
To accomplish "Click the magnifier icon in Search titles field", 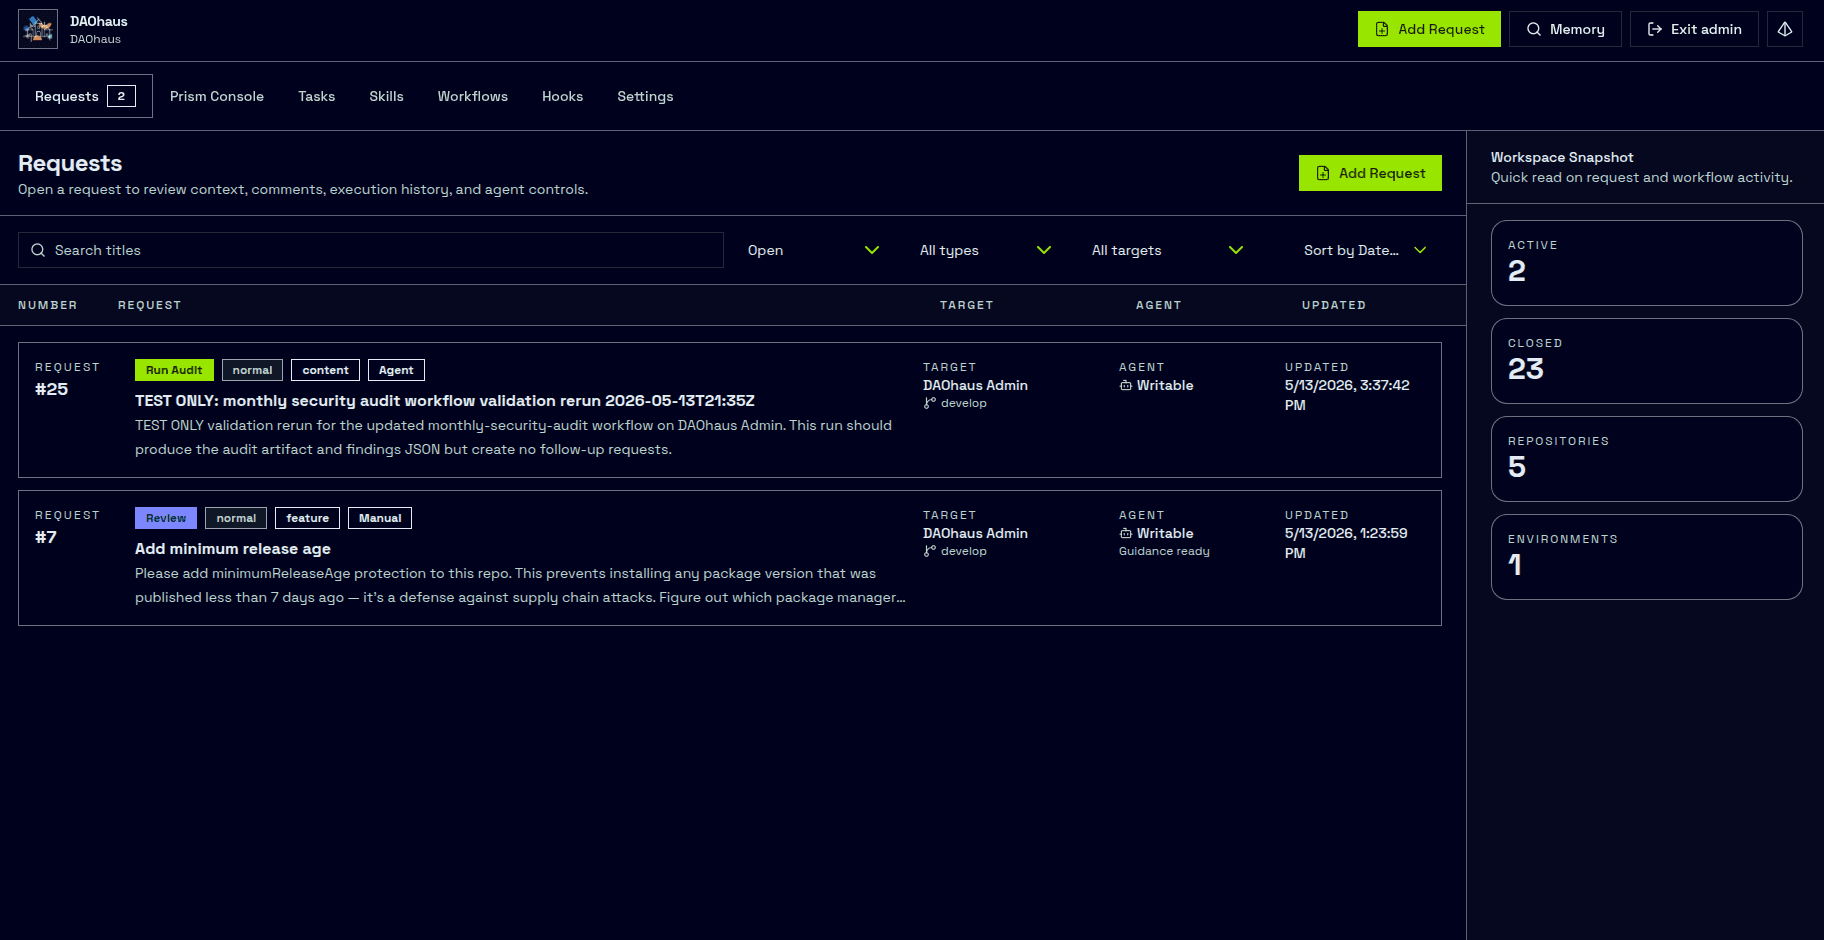I will point(38,250).
